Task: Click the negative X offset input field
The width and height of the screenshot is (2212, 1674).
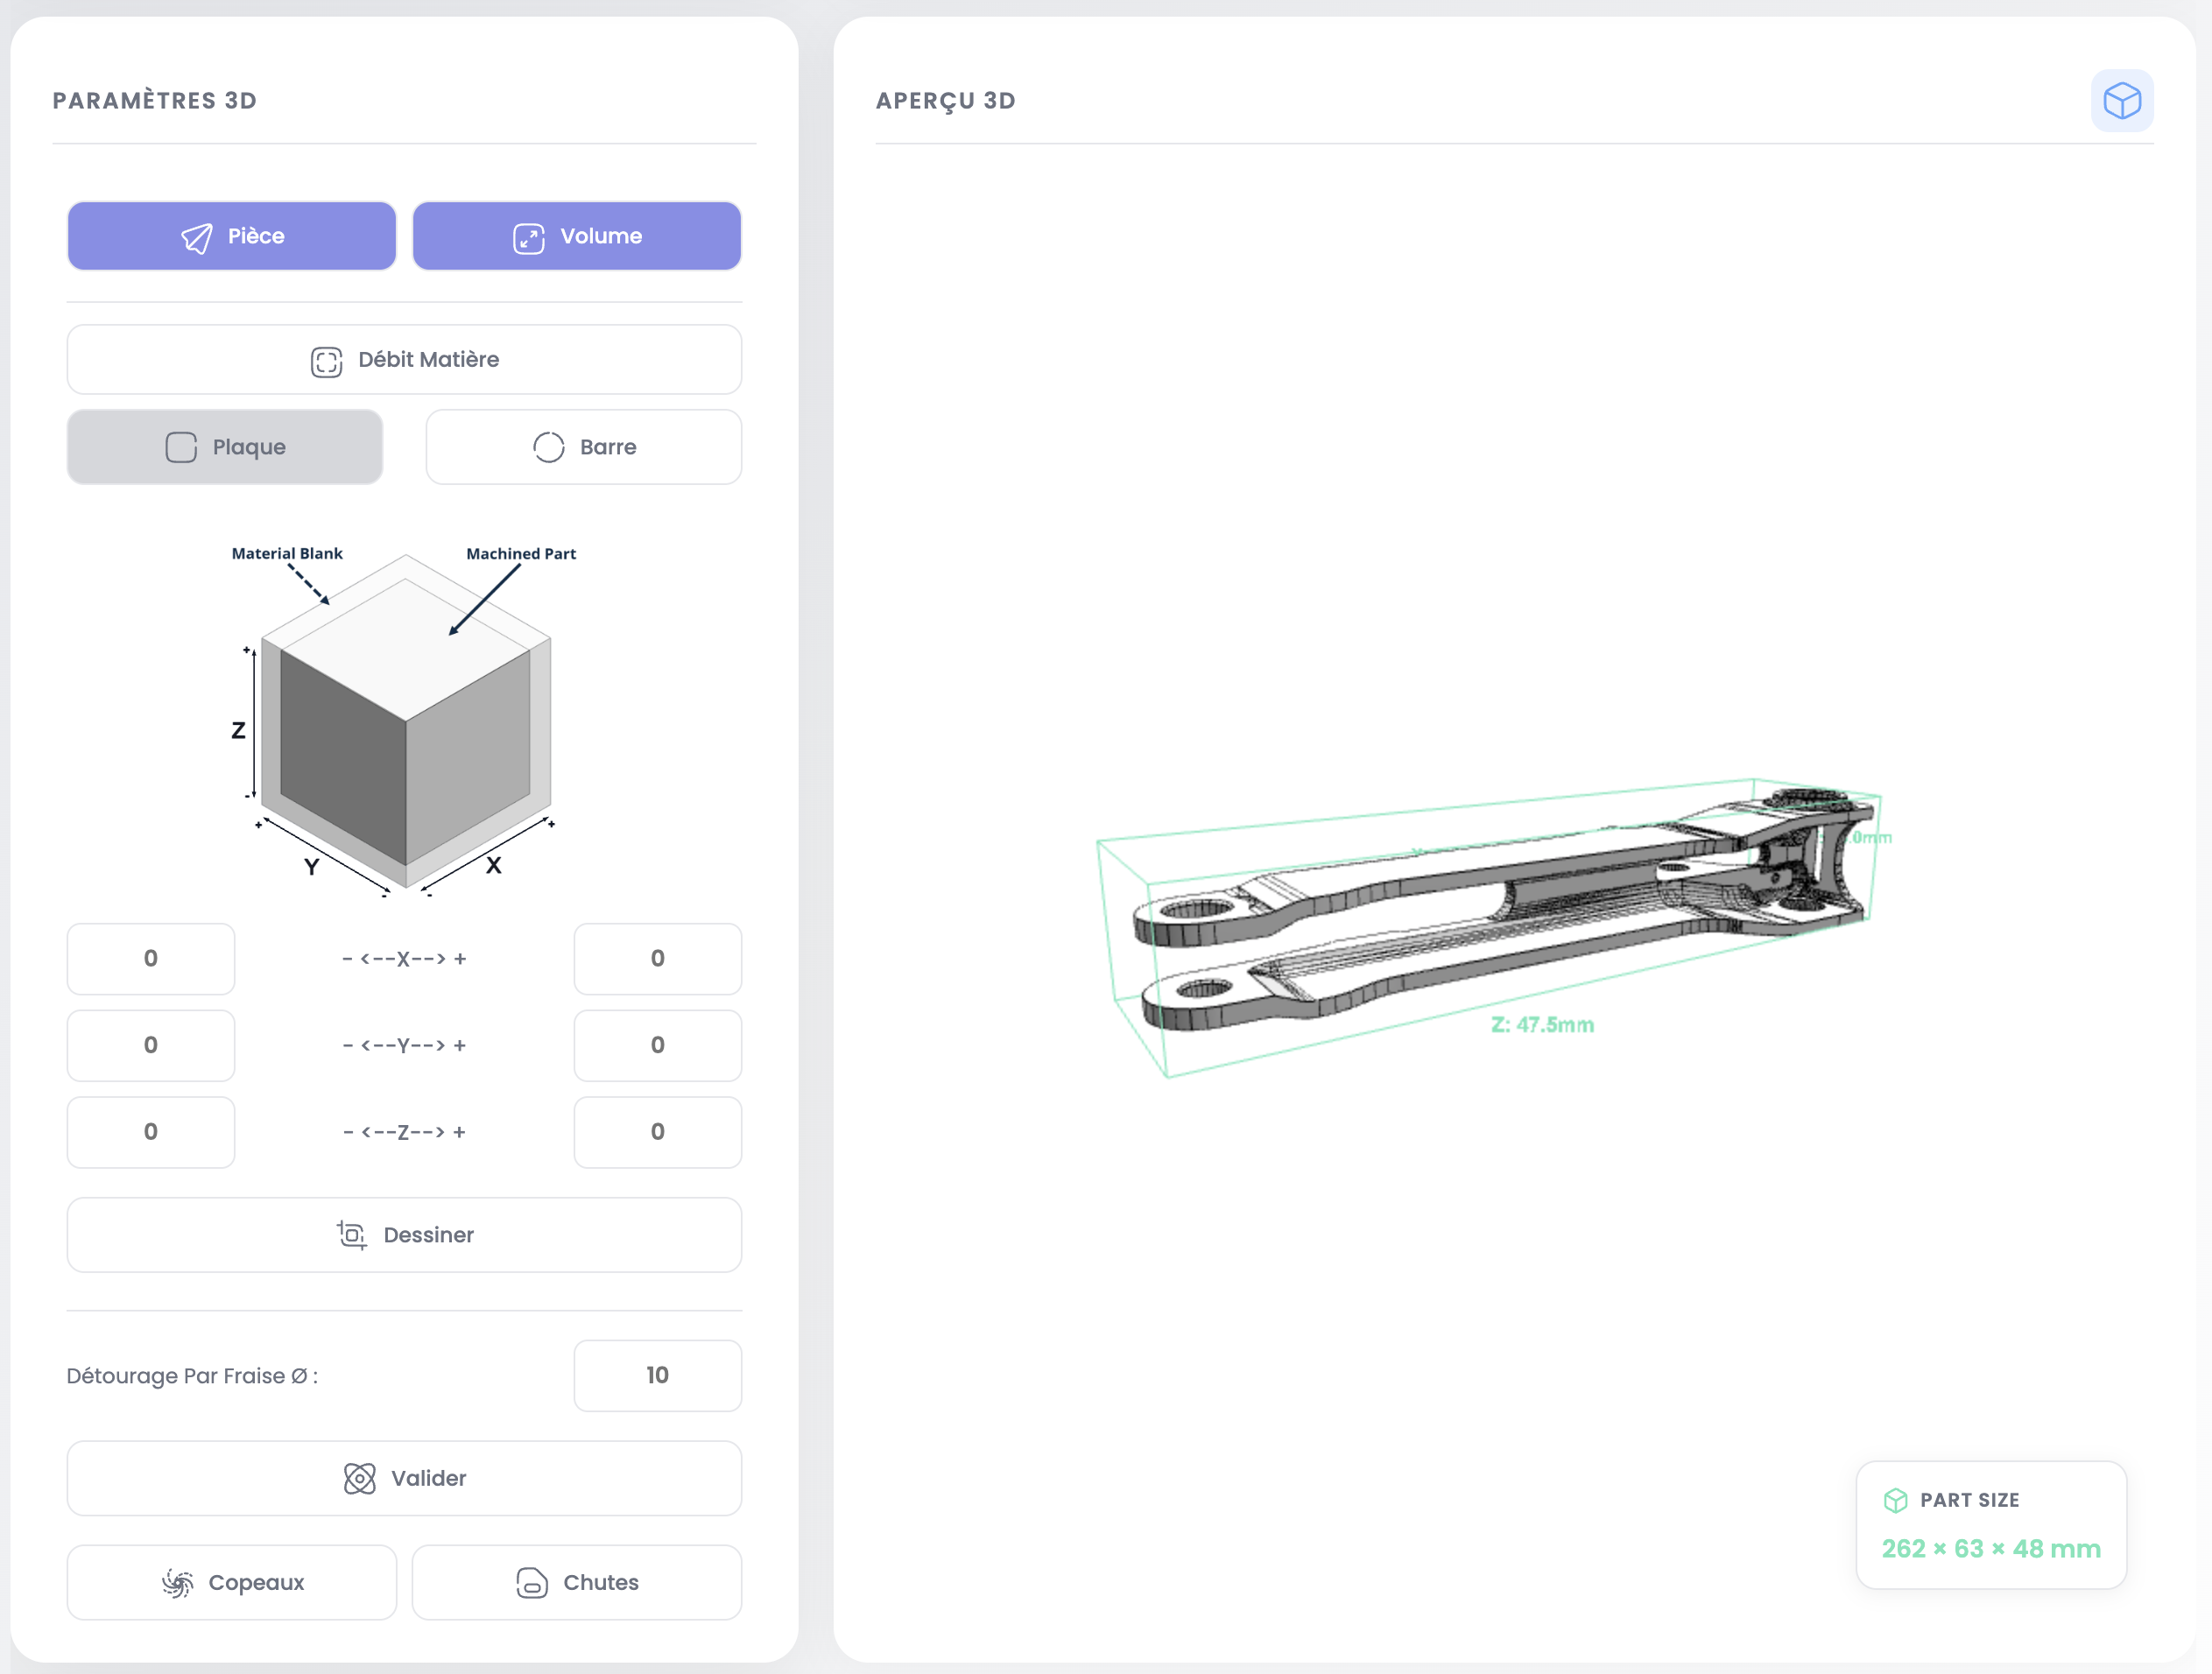Action: [151, 959]
